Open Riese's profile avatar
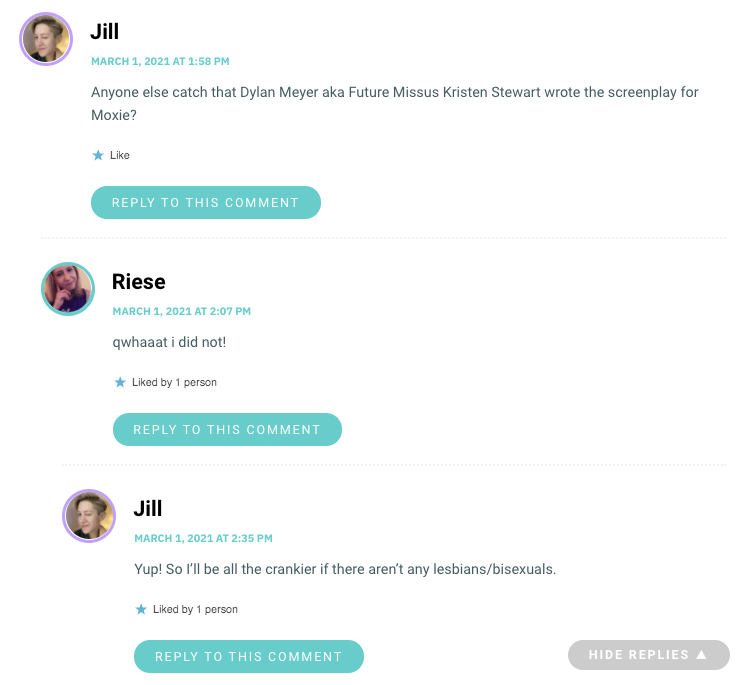This screenshot has width=747, height=685. click(x=68, y=289)
